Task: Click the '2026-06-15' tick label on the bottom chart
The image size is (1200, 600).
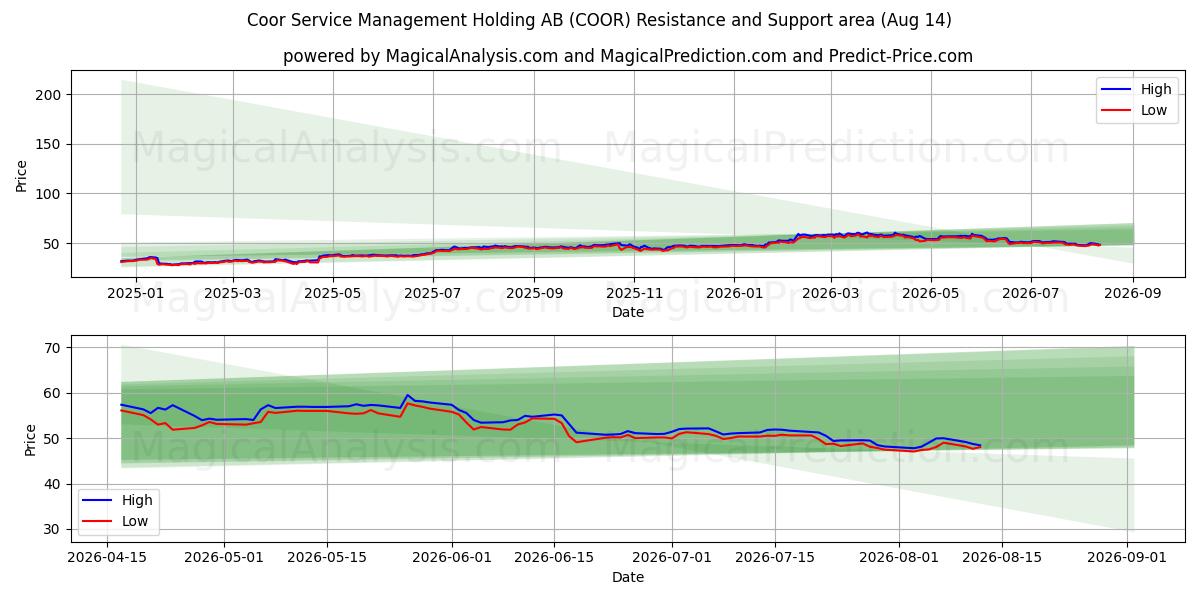Action: click(555, 558)
